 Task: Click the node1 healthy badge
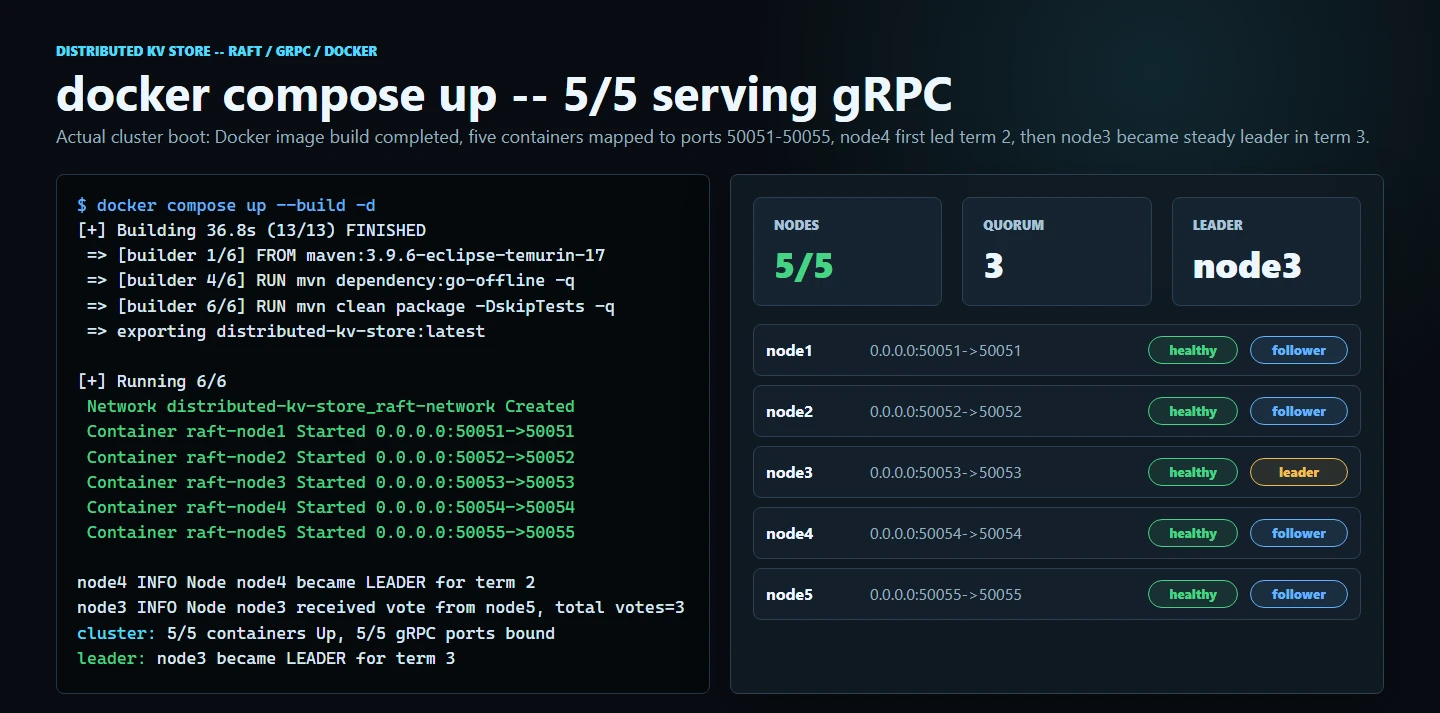1193,350
